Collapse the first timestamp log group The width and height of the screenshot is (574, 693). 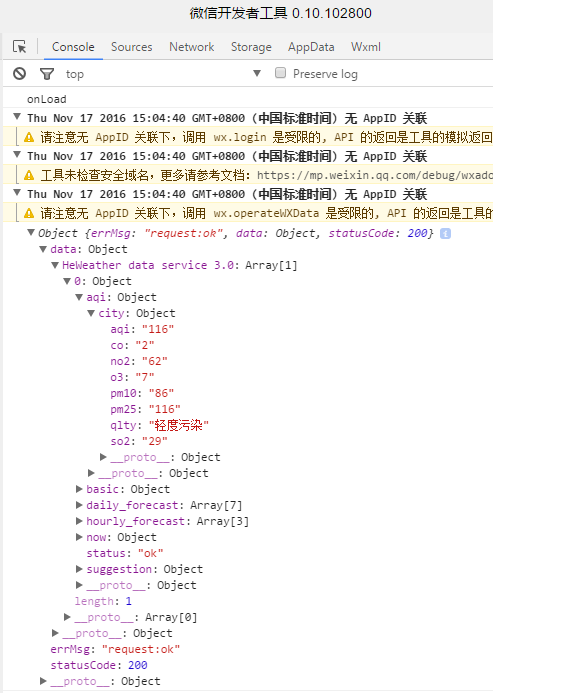(17, 117)
